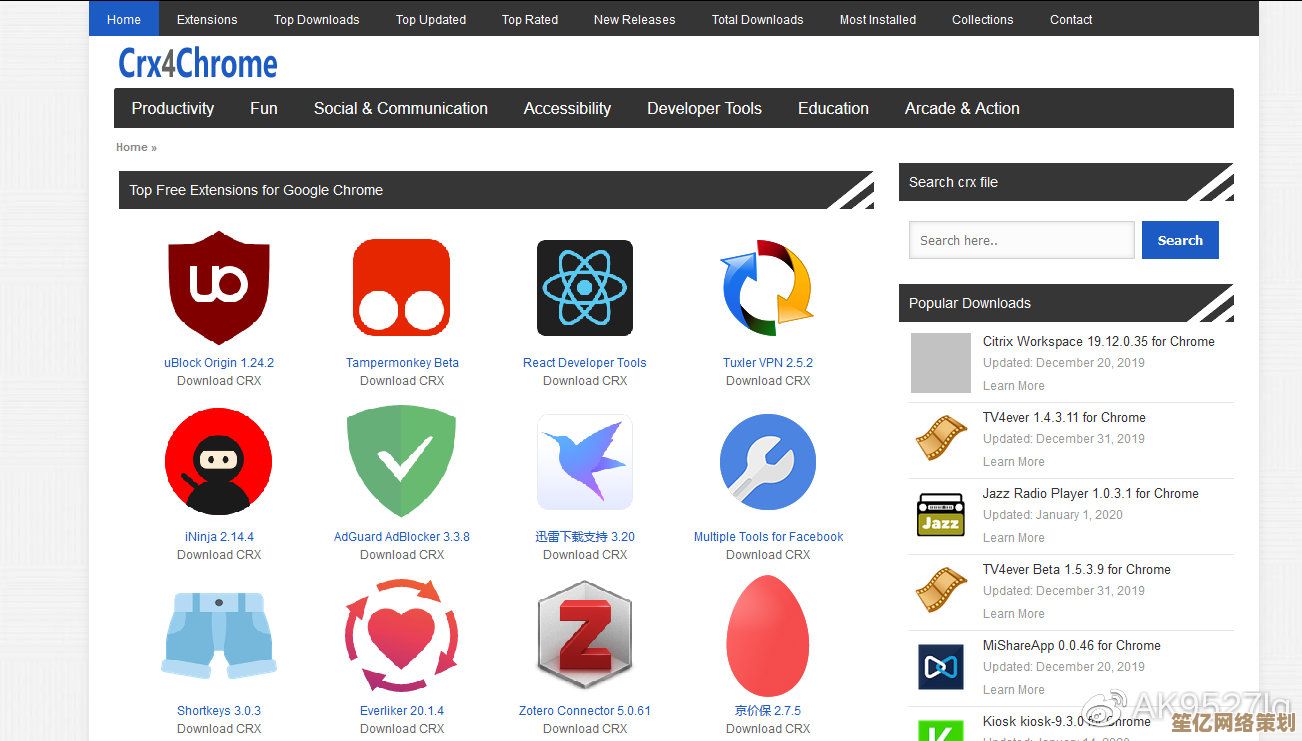Open TV4ever 1.4.3.11 for Chrome link
This screenshot has height=741, width=1302.
click(1064, 418)
